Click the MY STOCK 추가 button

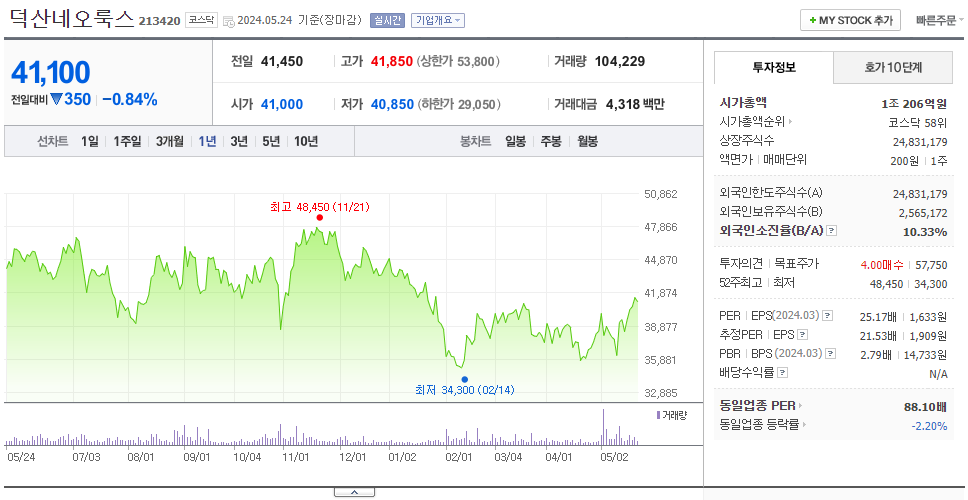850,20
